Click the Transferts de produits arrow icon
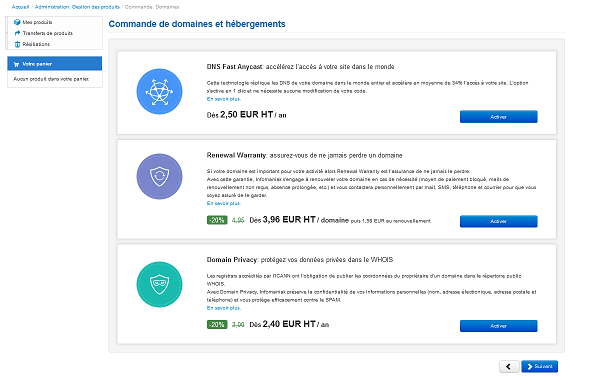The image size is (591, 387). pyautogui.click(x=17, y=33)
